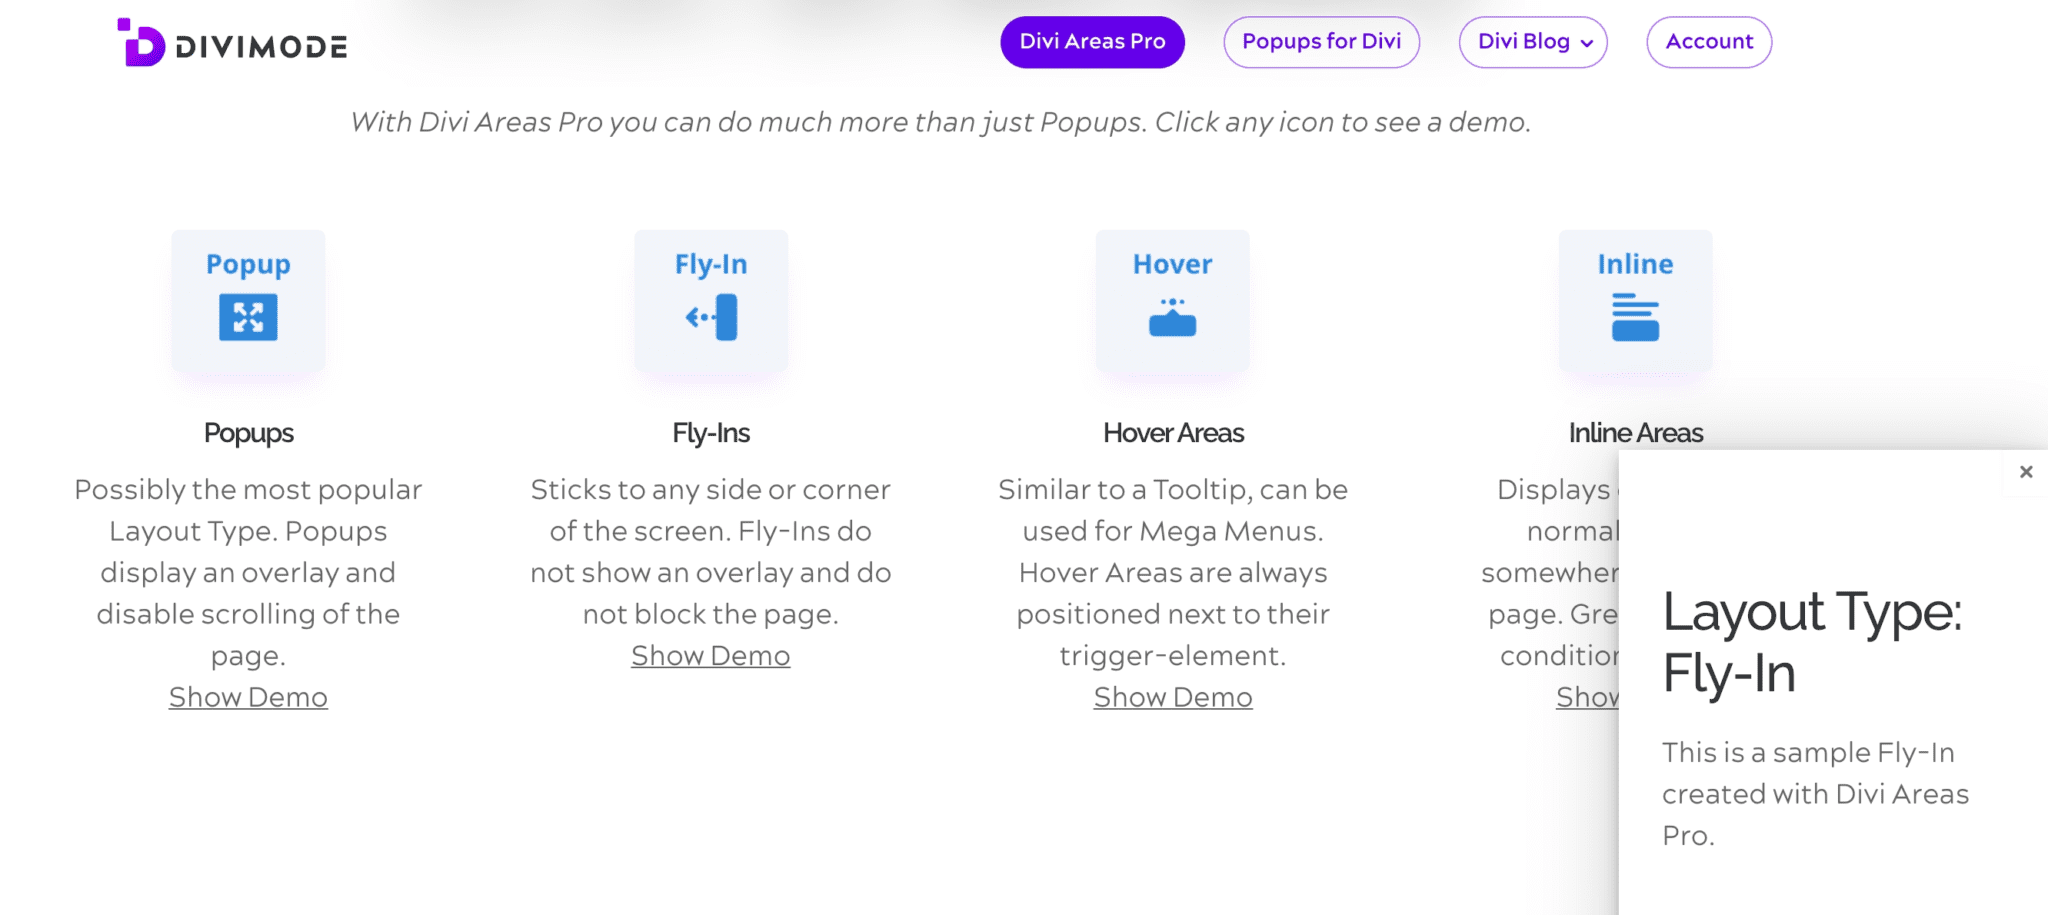Select the Fly-Ins heading
Screen dimensions: 2048x915
click(x=711, y=433)
